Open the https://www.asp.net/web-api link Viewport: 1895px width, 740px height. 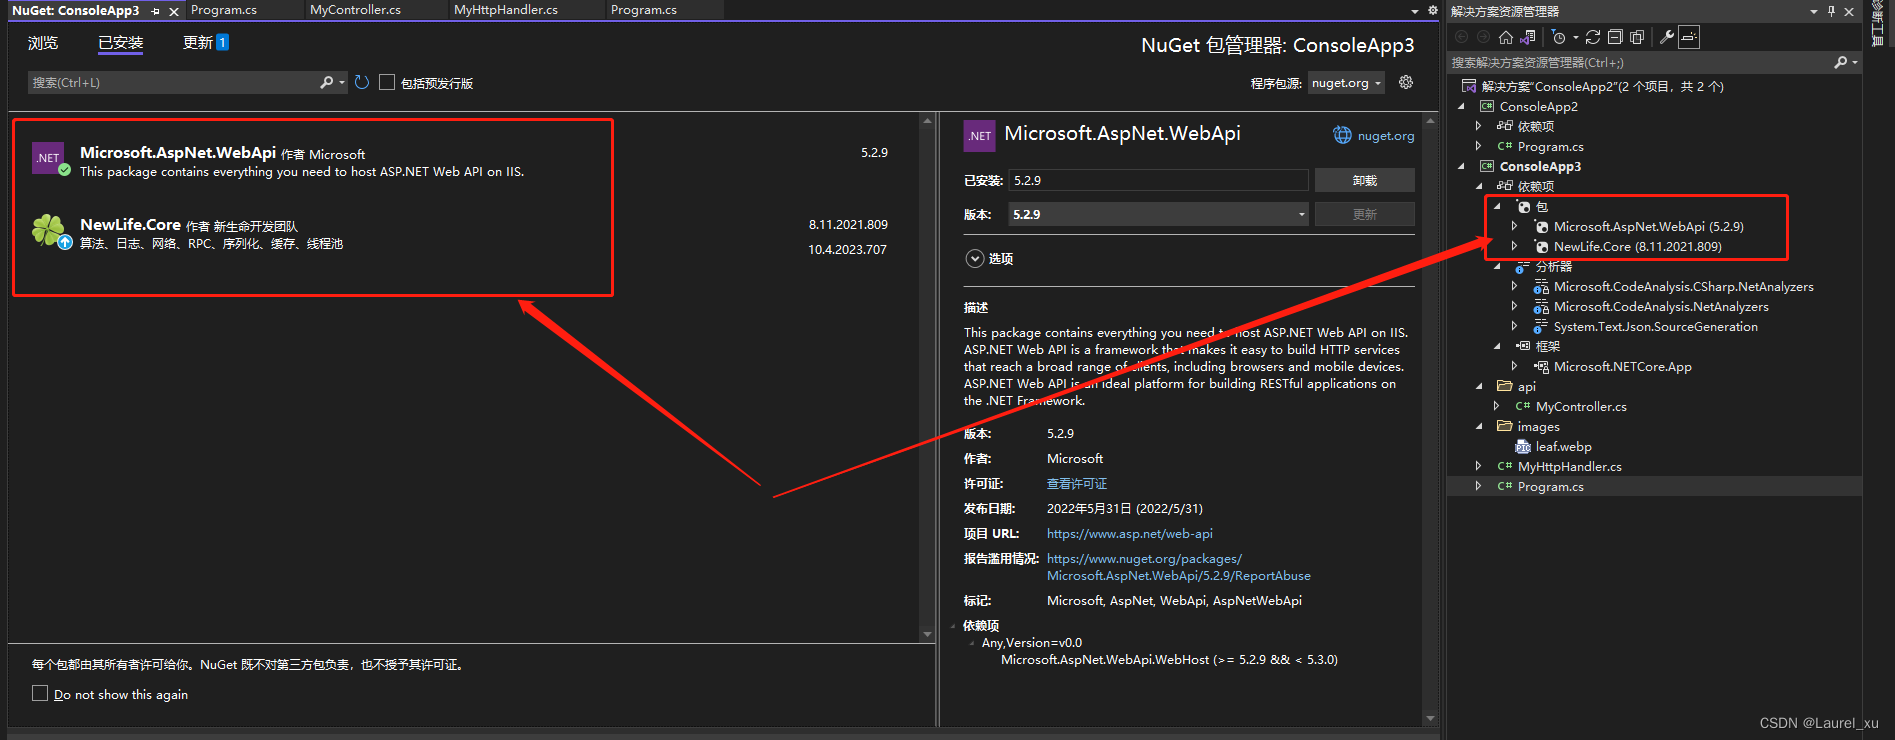coord(1130,534)
